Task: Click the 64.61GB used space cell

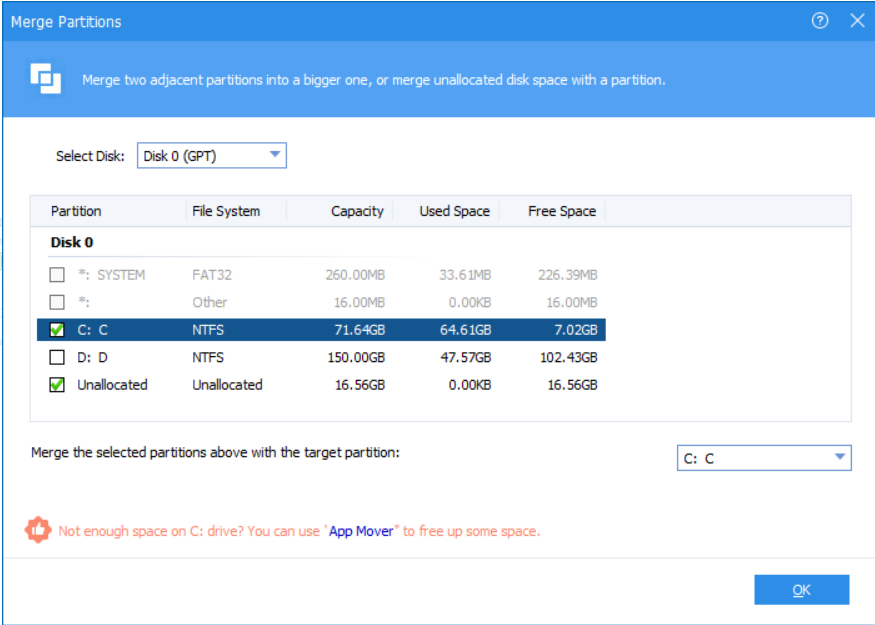Action: coord(465,330)
